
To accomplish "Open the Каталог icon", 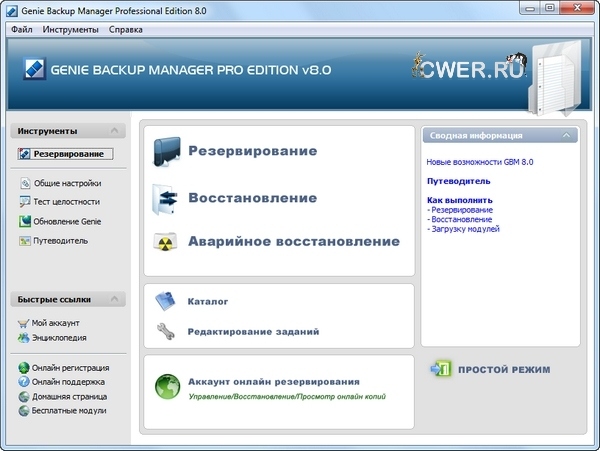I will click(x=167, y=300).
